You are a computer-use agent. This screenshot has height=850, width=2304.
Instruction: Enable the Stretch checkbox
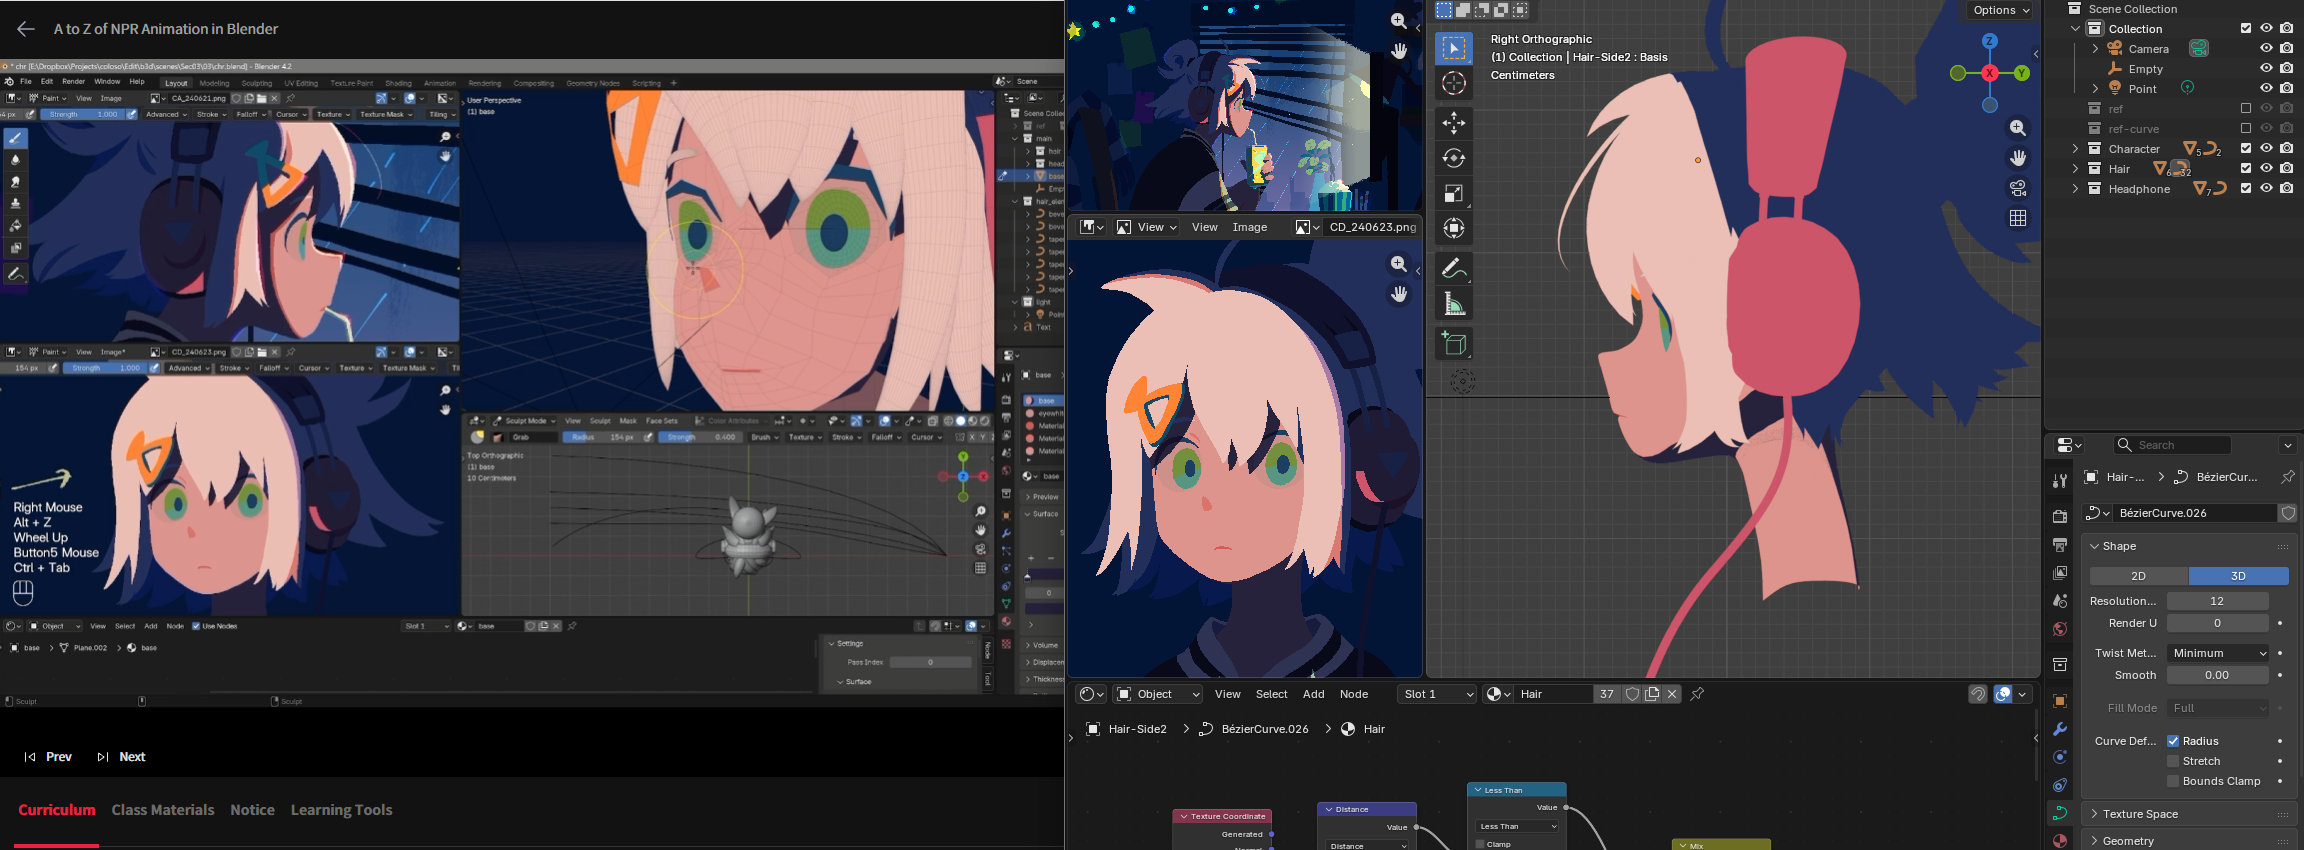coord(2173,761)
